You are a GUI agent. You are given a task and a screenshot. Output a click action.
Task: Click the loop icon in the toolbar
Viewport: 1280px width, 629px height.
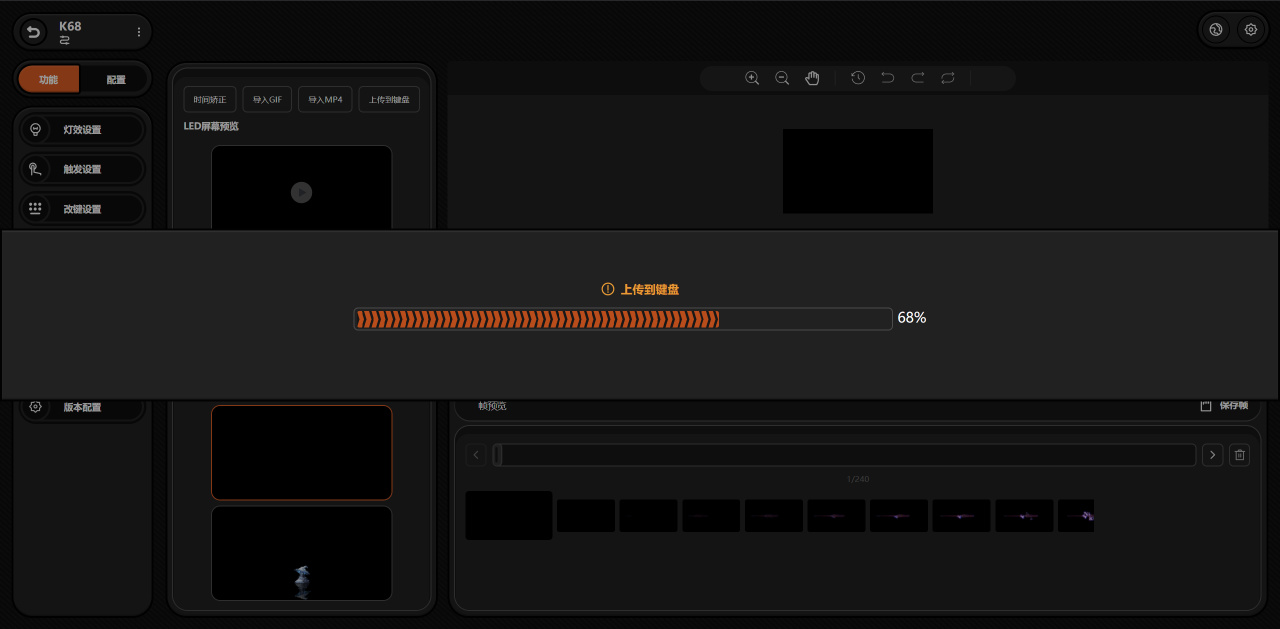click(948, 78)
